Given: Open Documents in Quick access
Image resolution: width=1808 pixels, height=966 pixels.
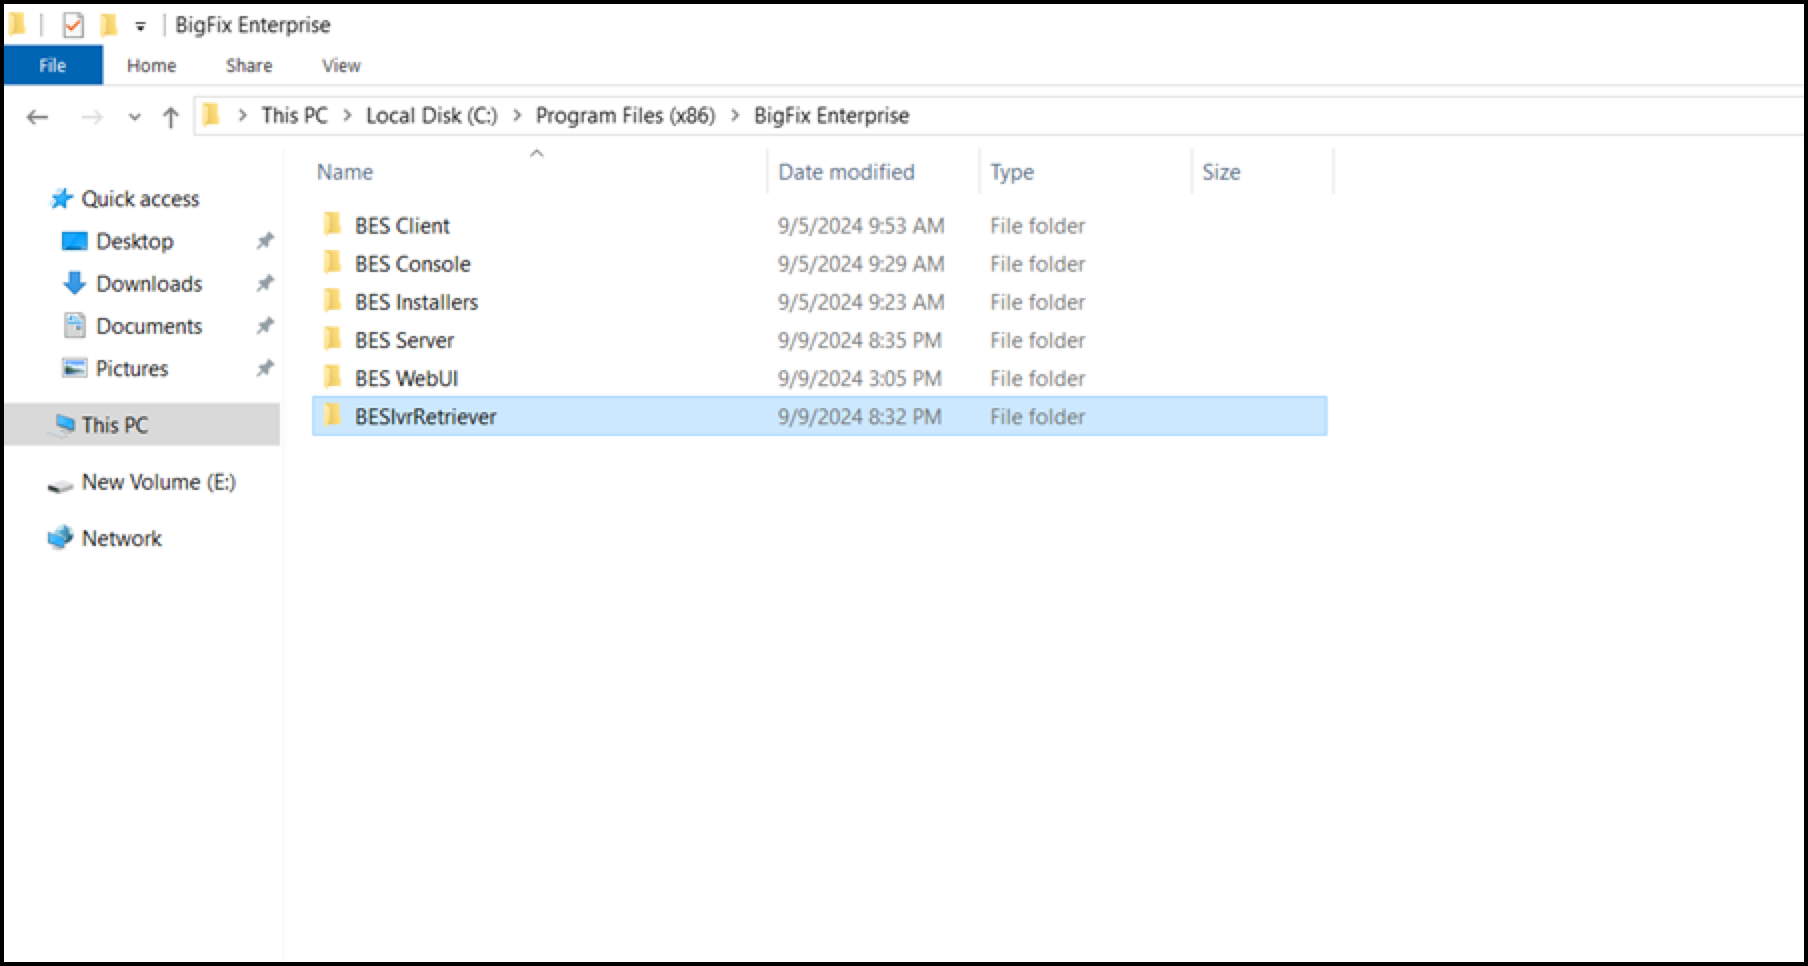Looking at the screenshot, I should tap(149, 326).
